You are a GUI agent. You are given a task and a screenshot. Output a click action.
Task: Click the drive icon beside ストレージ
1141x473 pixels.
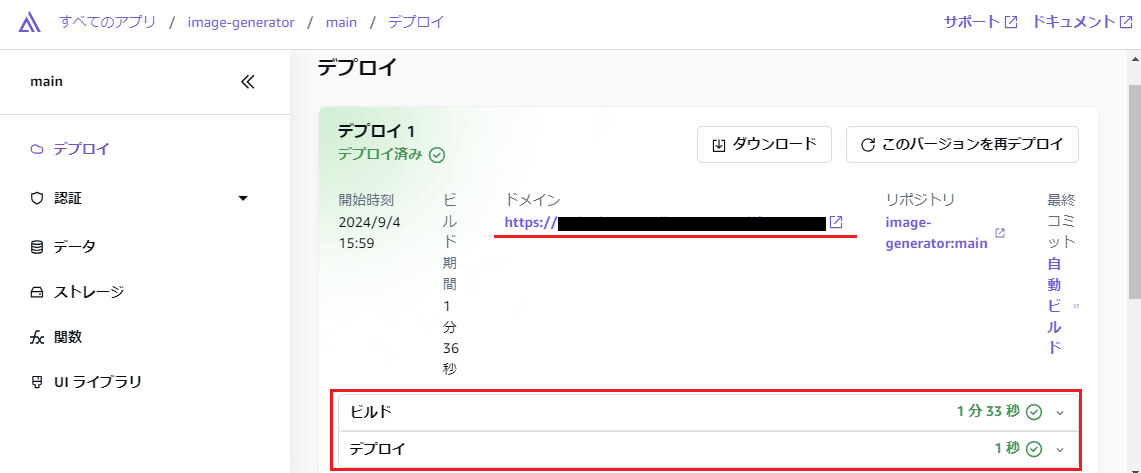[37, 293]
